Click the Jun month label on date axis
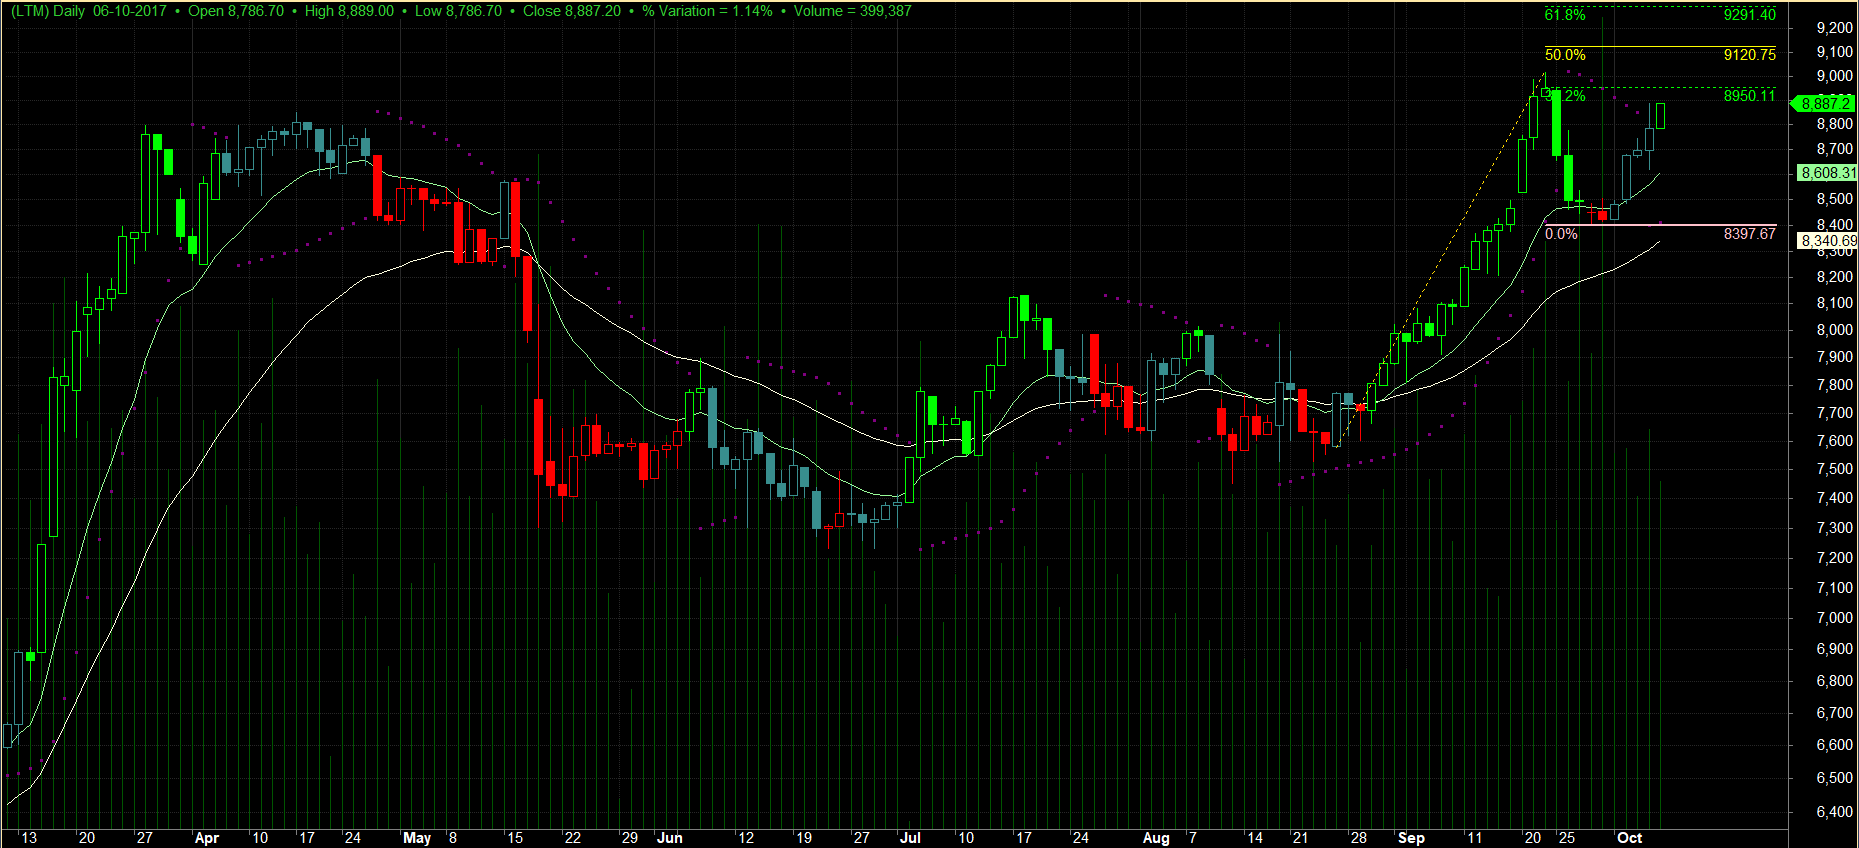 pyautogui.click(x=670, y=838)
